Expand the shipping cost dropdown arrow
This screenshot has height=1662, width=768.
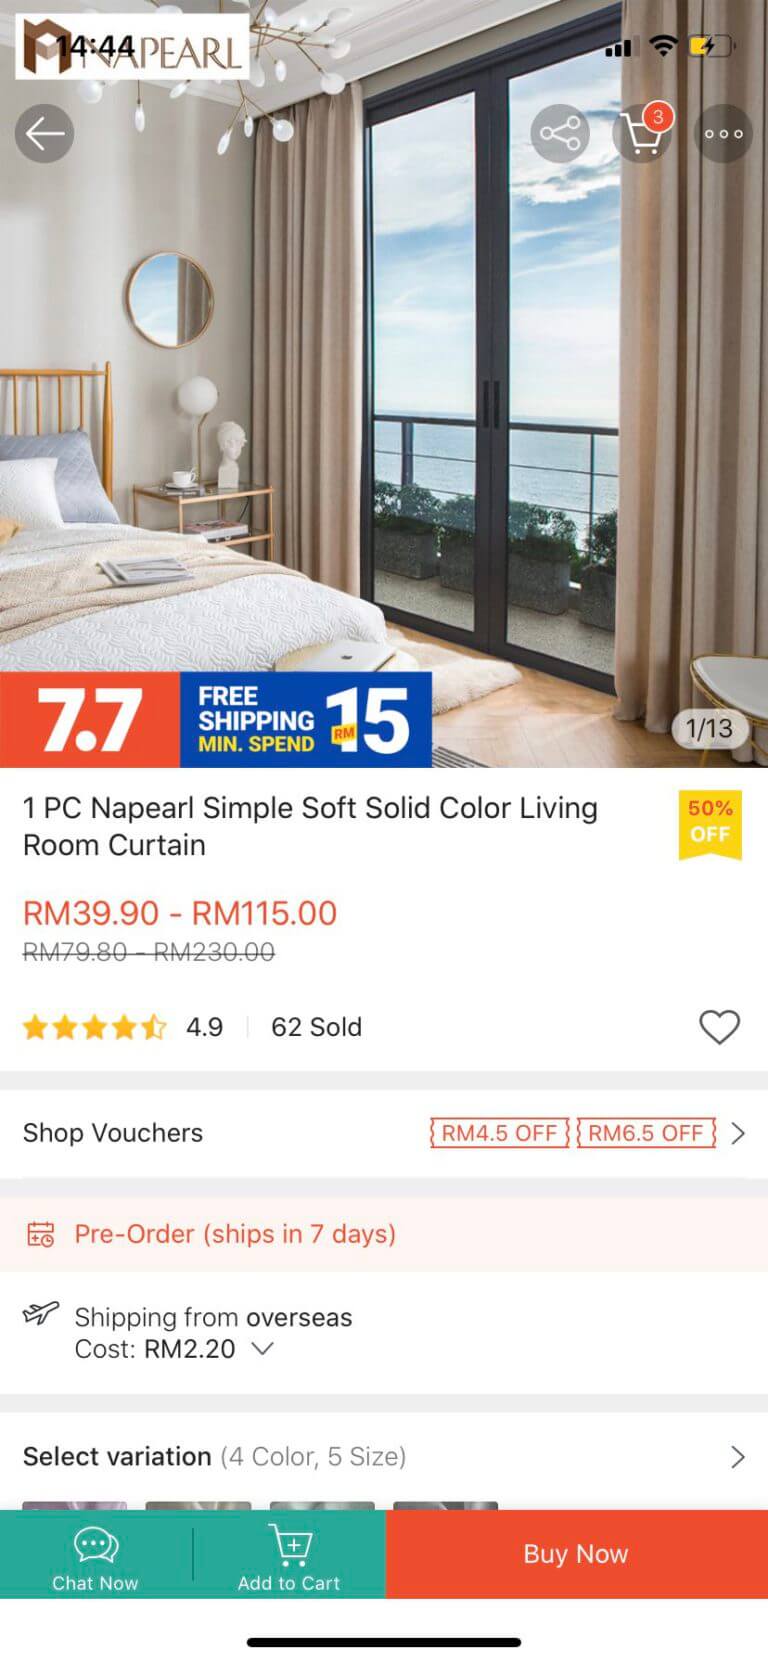pyautogui.click(x=262, y=1348)
